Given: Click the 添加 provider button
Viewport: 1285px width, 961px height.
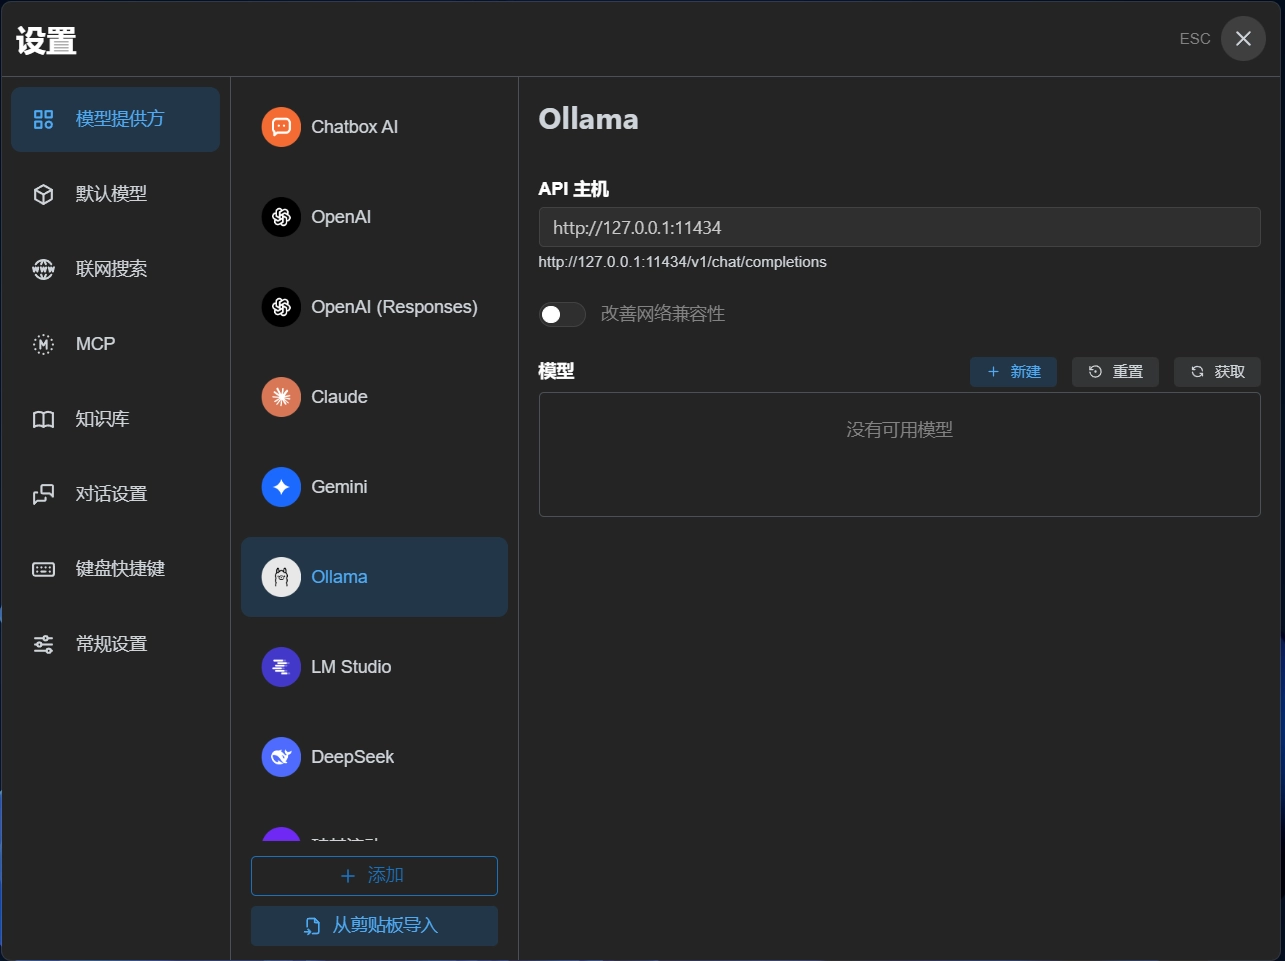Looking at the screenshot, I should (x=374, y=876).
